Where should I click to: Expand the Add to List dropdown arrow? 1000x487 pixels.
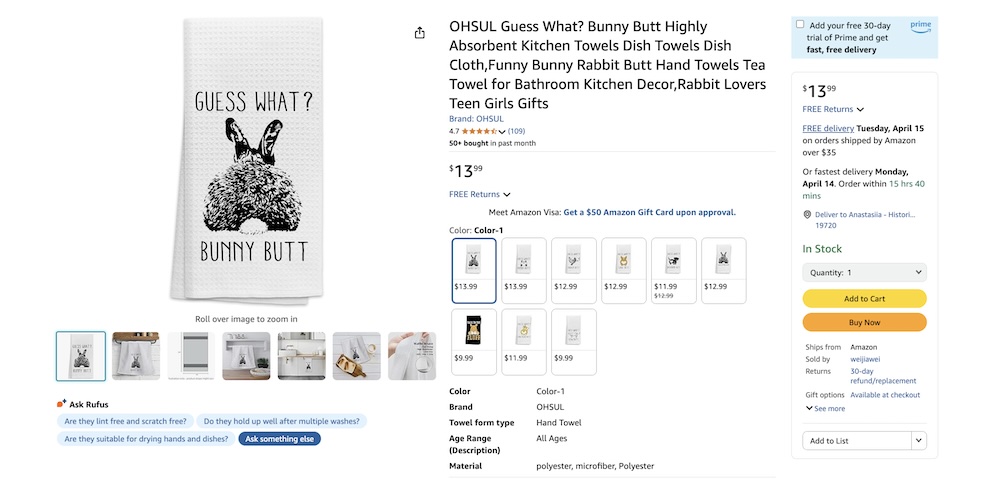(x=919, y=441)
